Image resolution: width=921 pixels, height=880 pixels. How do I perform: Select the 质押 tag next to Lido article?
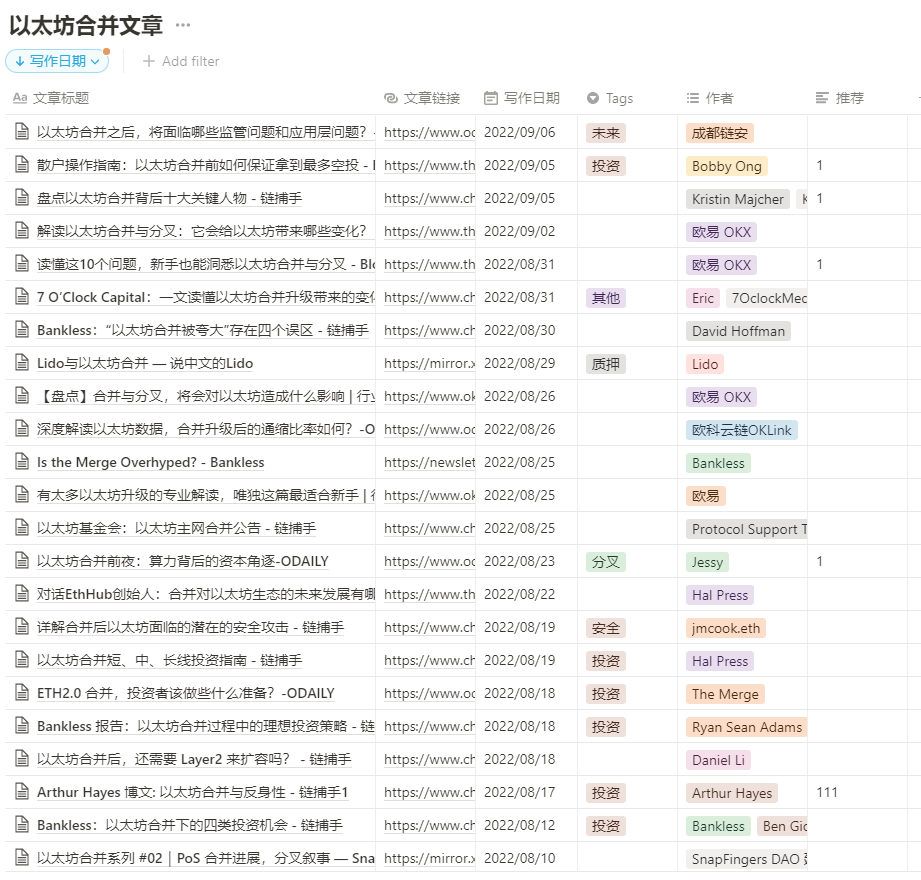pyautogui.click(x=605, y=363)
